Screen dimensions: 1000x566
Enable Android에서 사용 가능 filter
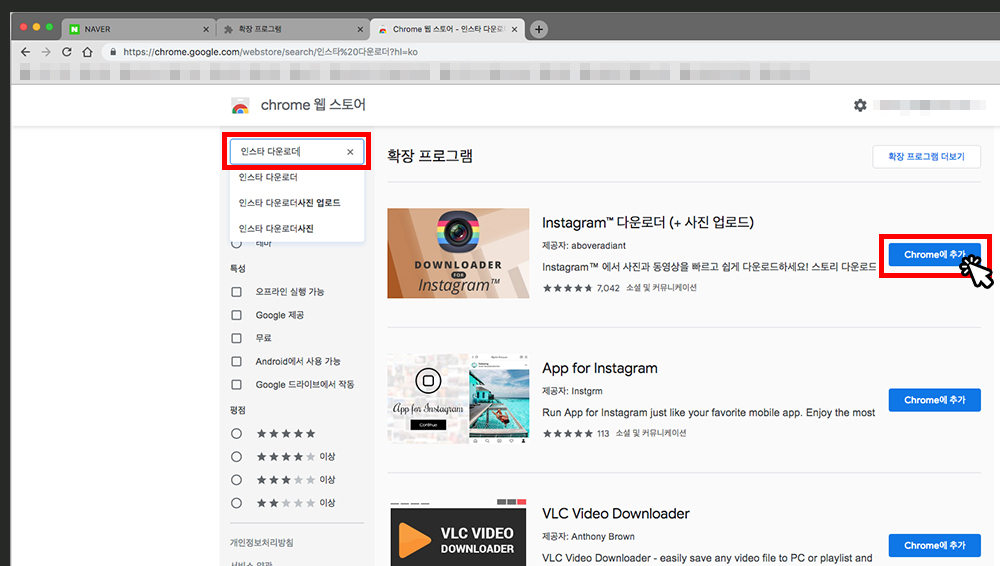(x=237, y=361)
